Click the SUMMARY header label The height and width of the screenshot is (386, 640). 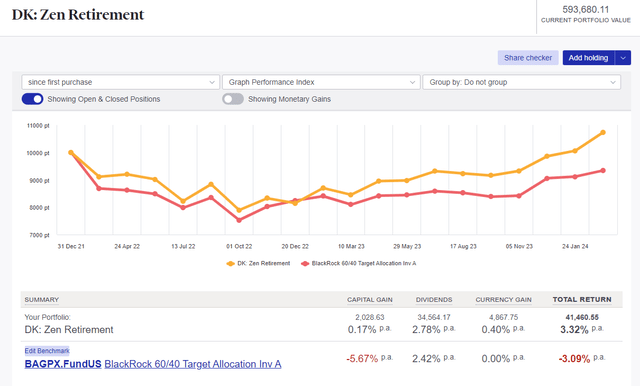pos(42,300)
